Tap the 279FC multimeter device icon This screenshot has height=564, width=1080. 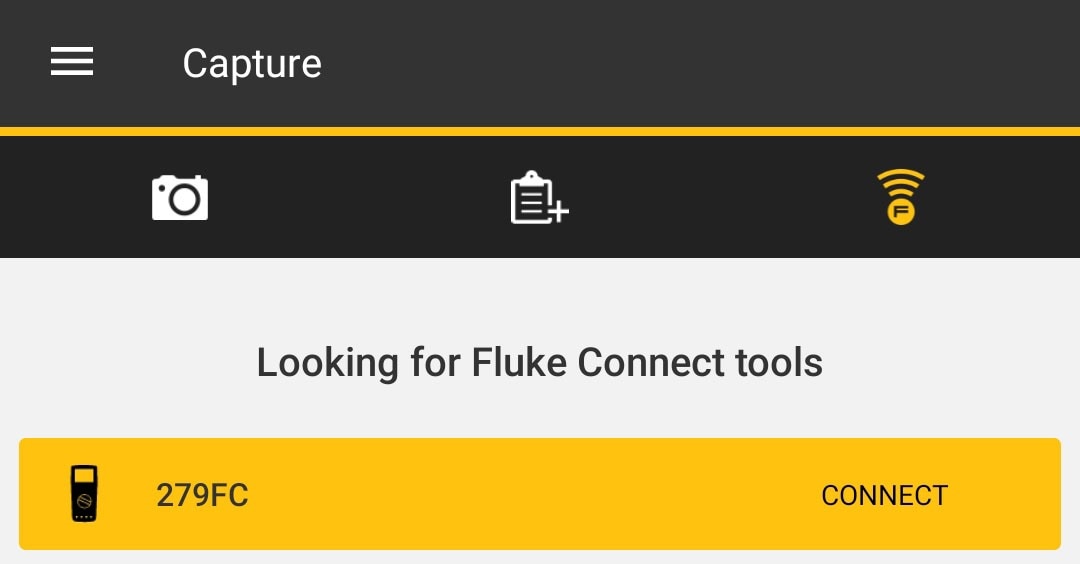pos(84,494)
